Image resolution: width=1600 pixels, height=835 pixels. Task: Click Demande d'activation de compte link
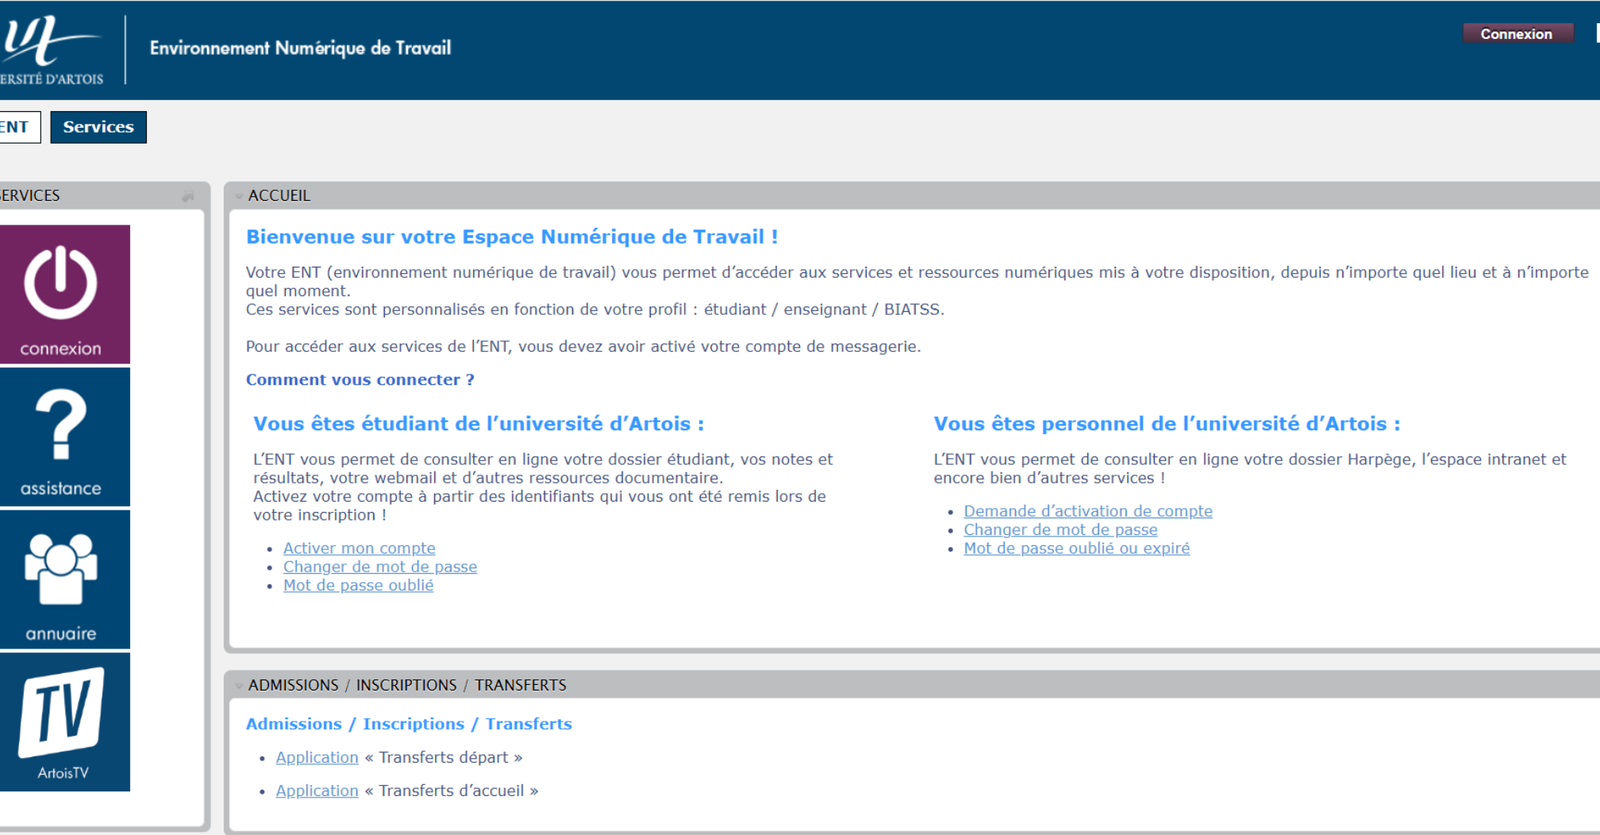pyautogui.click(x=1088, y=511)
